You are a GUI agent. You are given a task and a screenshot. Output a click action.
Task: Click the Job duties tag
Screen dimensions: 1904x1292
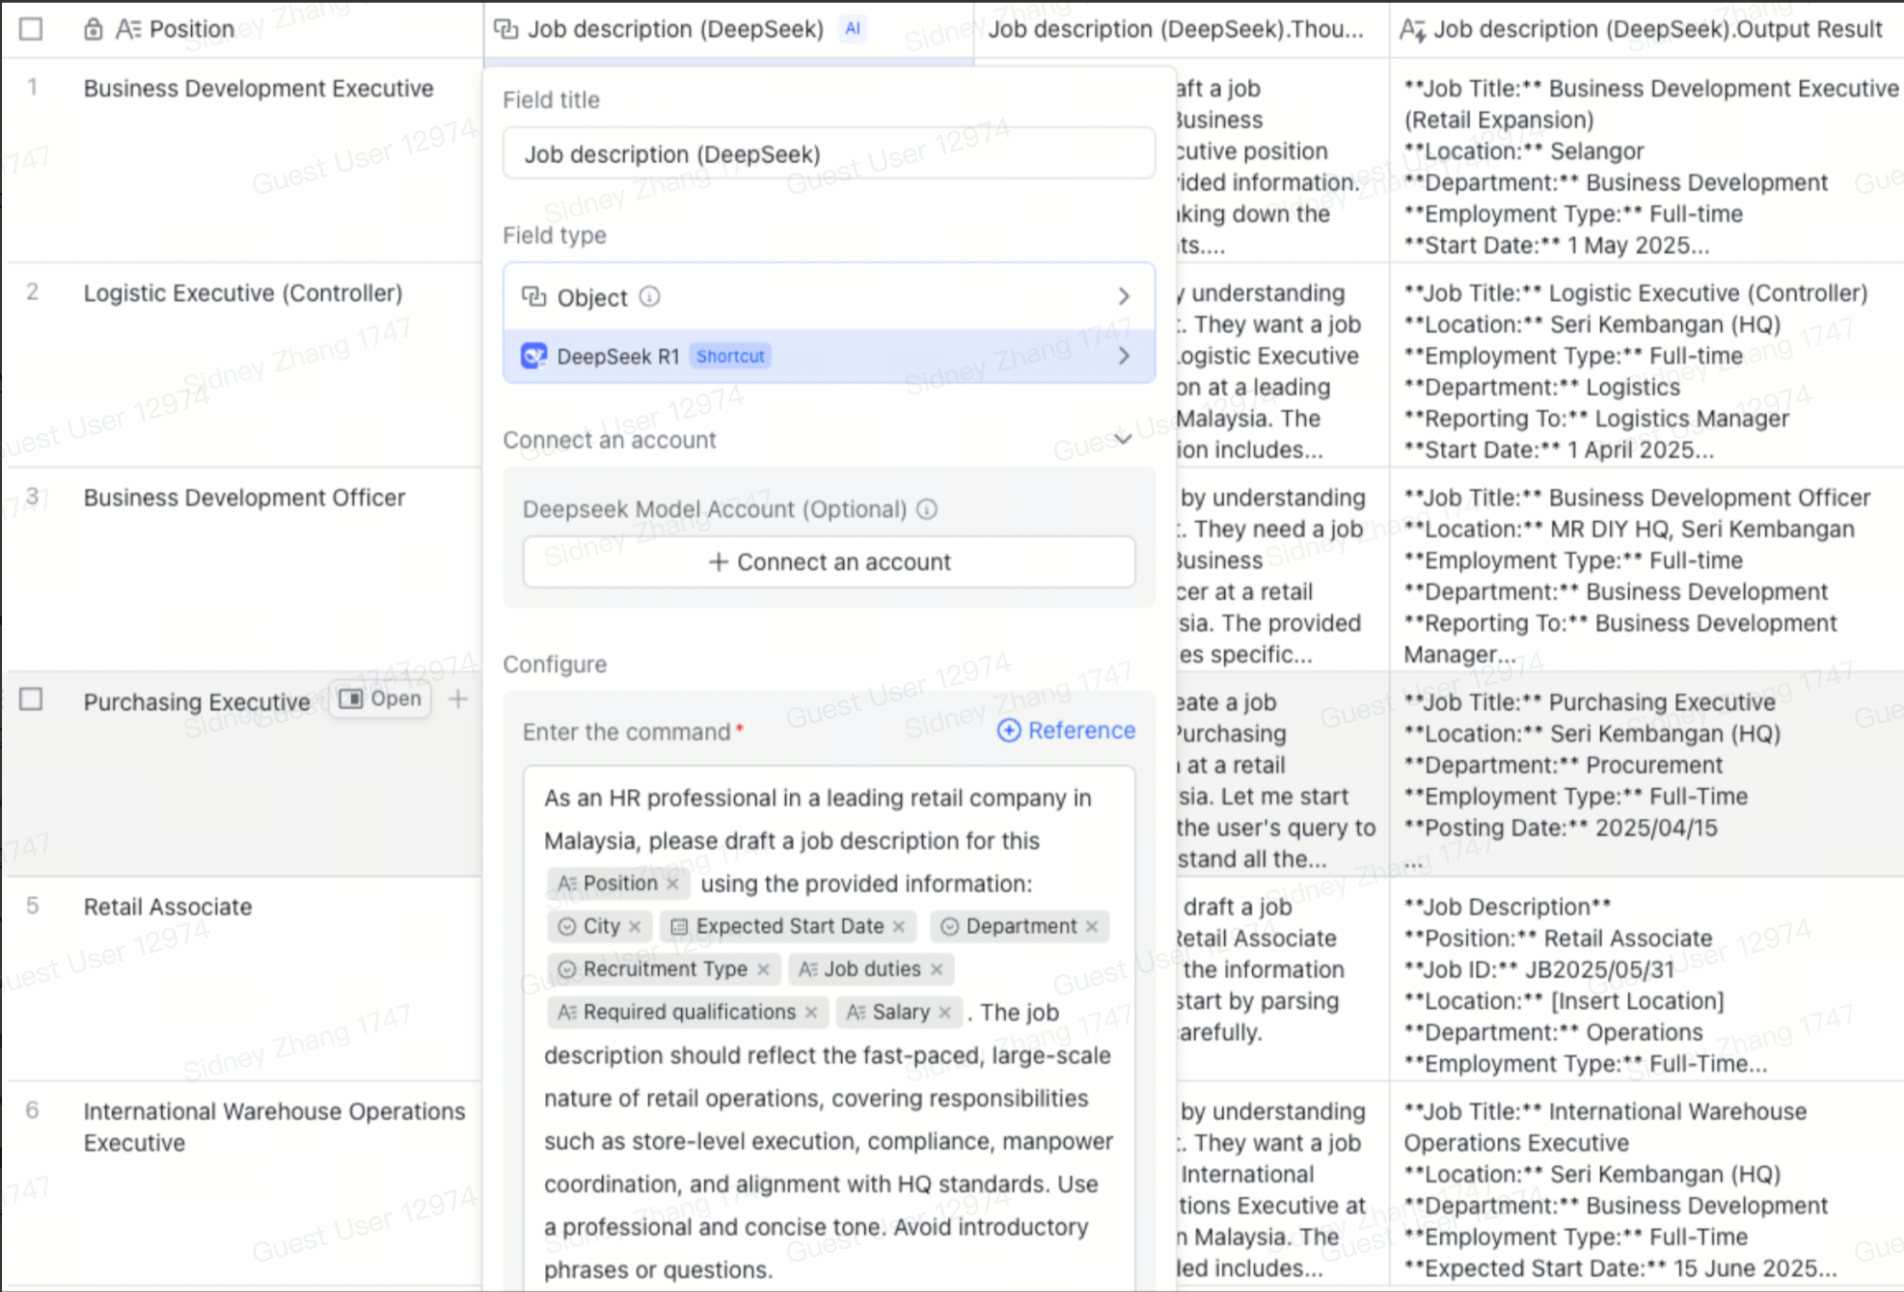click(x=871, y=970)
